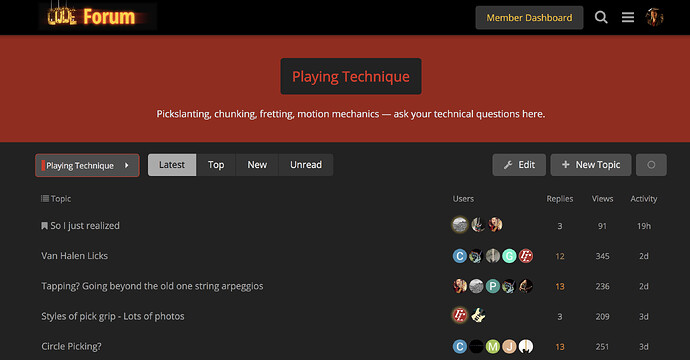Open black avatar in Circle Picking row
The width and height of the screenshot is (690, 360).
tap(476, 346)
